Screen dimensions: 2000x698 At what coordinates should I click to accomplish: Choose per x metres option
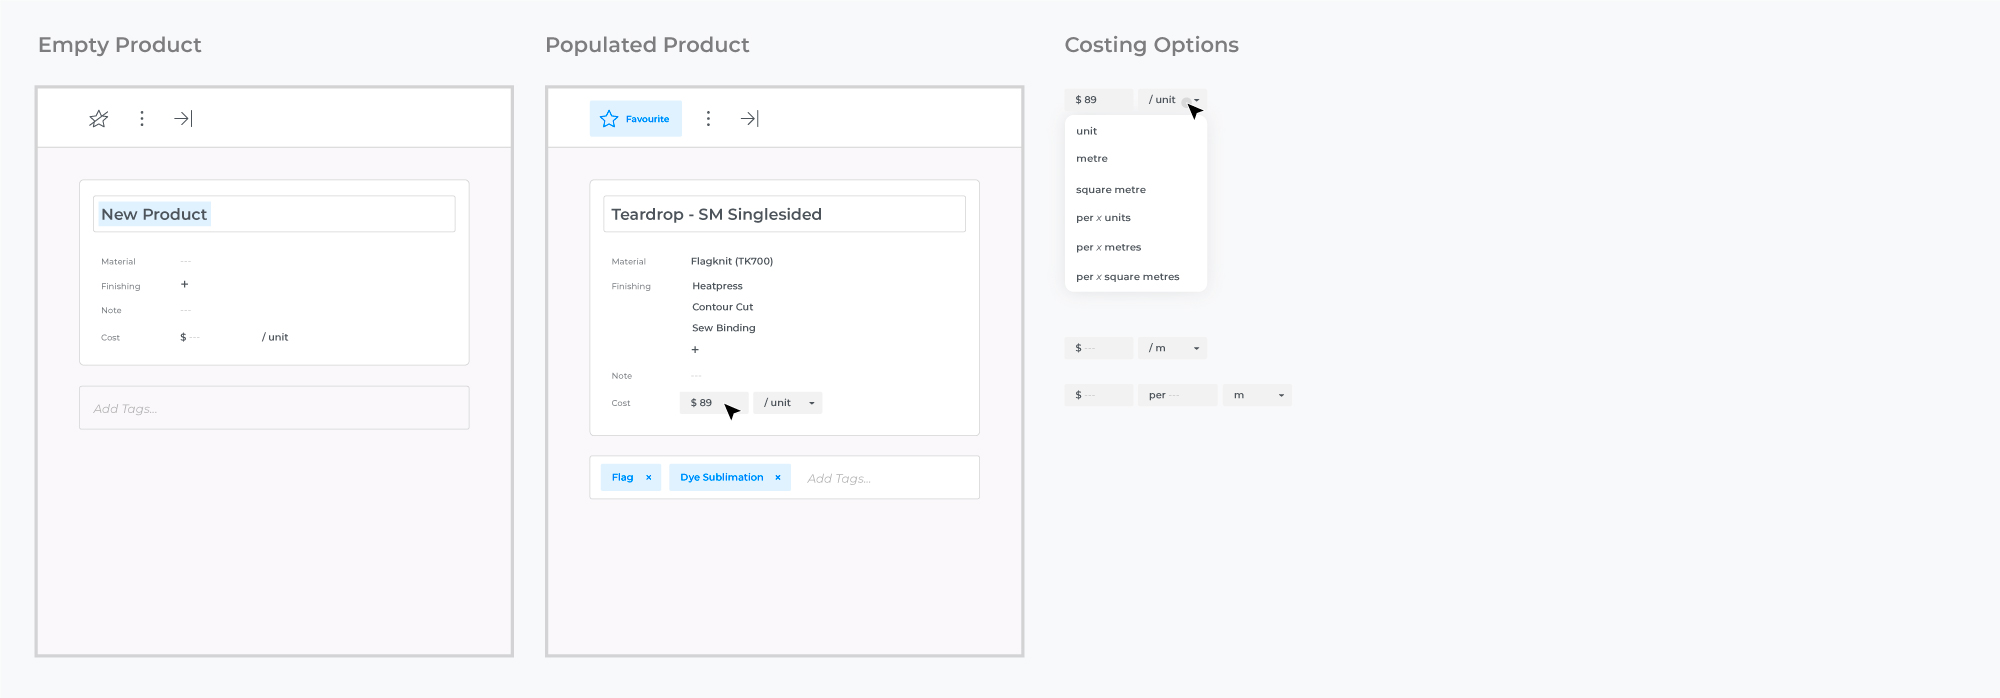click(x=1108, y=248)
